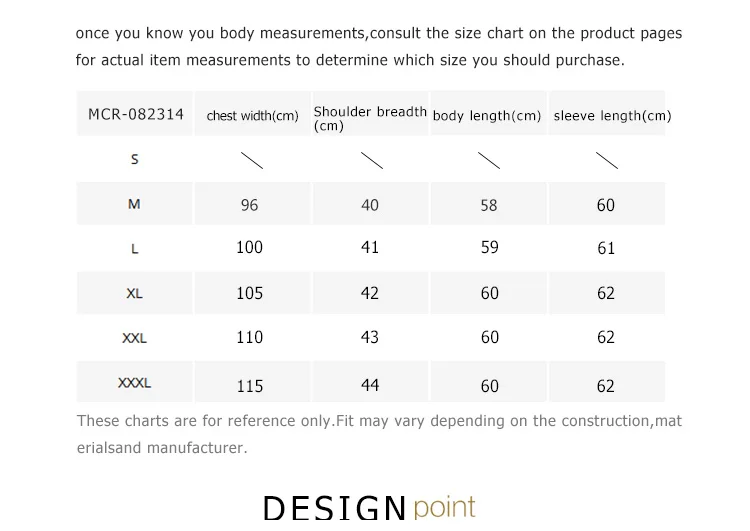Select the body length(cm) column header
The image size is (750, 531).
487,116
